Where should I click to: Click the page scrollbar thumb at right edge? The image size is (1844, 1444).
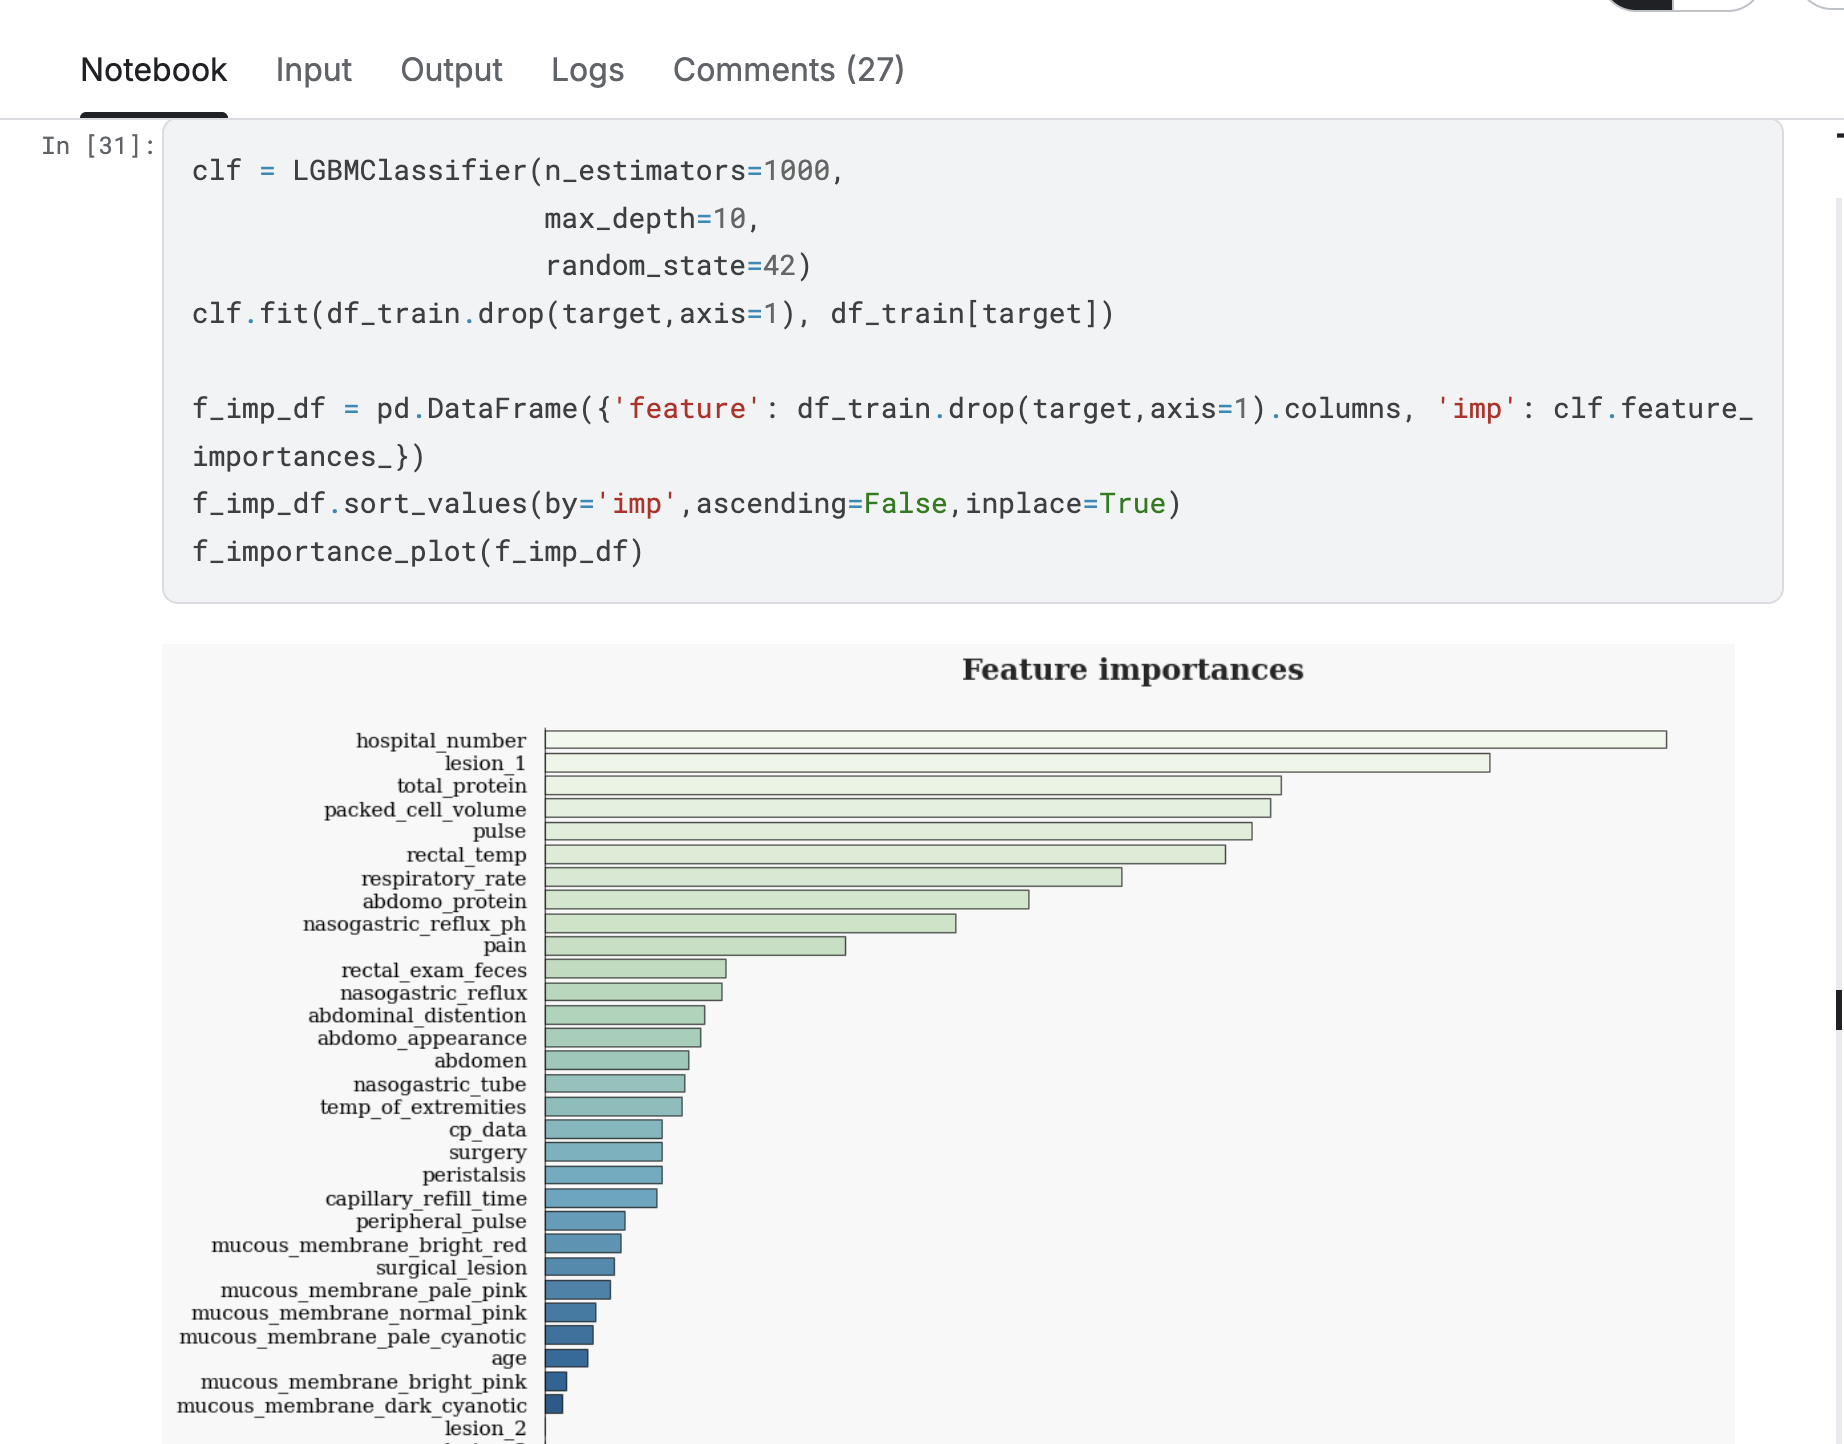pos(1838,1010)
